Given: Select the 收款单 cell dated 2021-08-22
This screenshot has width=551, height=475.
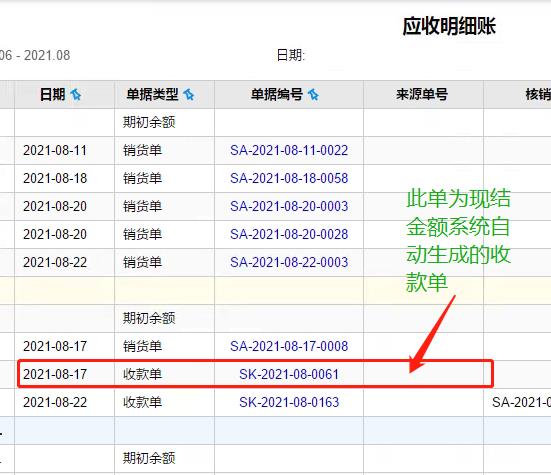Looking at the screenshot, I should pyautogui.click(x=164, y=402).
